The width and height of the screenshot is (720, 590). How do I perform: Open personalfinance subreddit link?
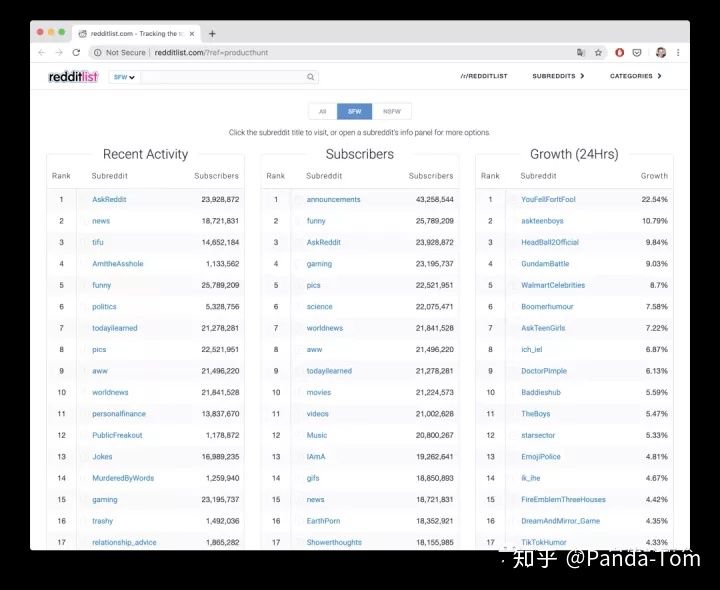coord(119,414)
